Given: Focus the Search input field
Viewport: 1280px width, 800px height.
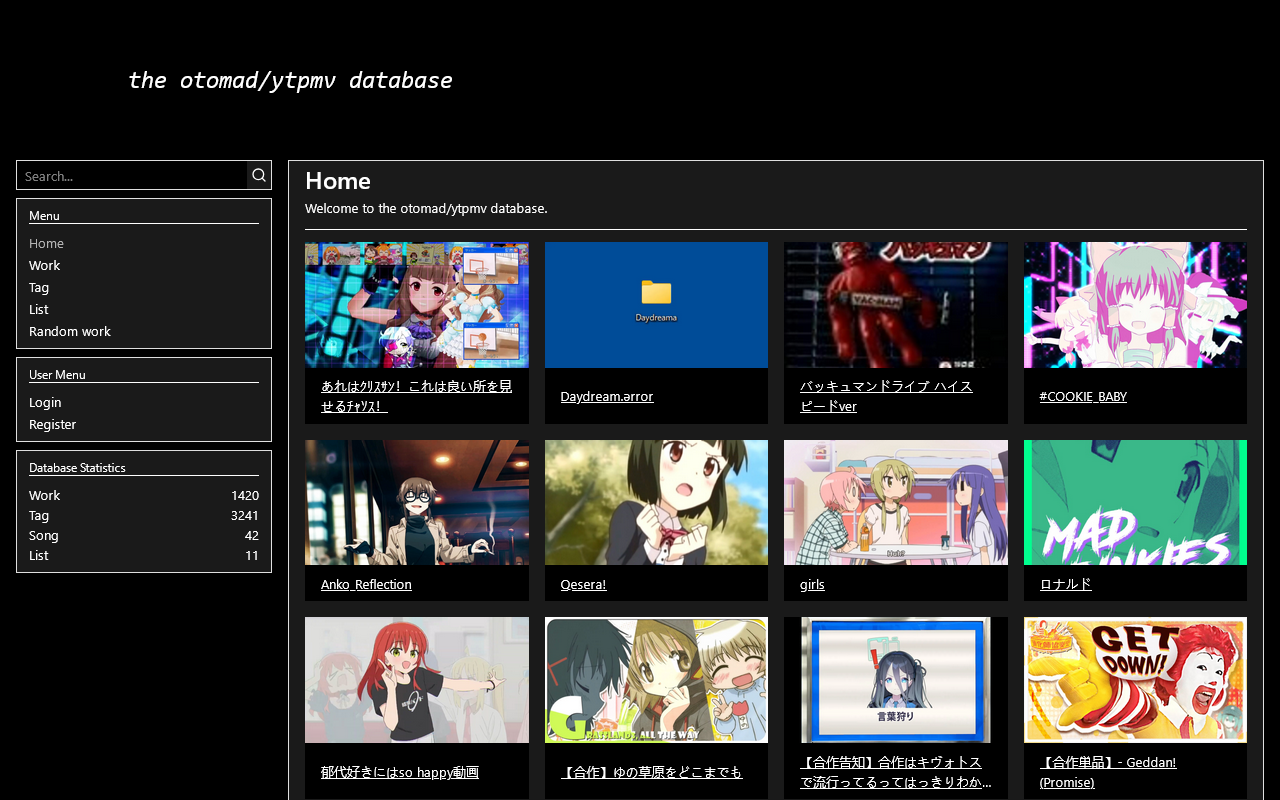Looking at the screenshot, I should pyautogui.click(x=132, y=175).
